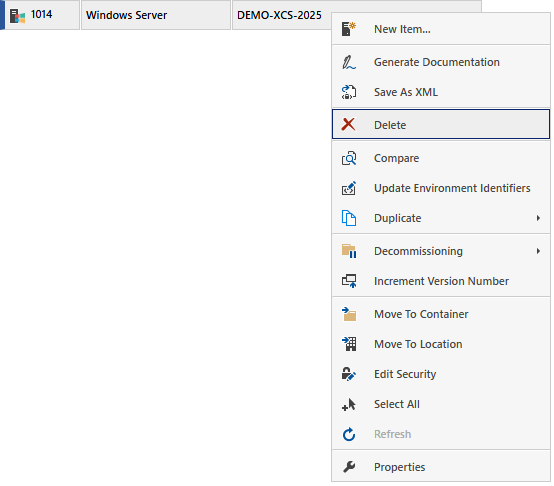Click the Windows Server type cell
Screen dimensions: 554x486
pos(156,15)
